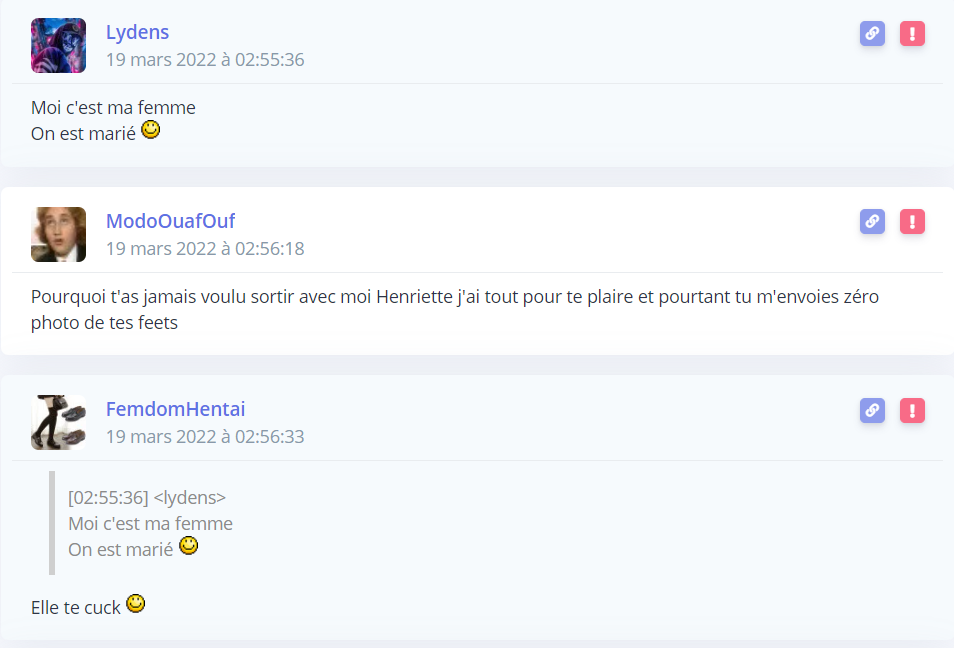
Task: Click the quoted header [02:55:36] <lydens>
Action: pyautogui.click(x=147, y=498)
